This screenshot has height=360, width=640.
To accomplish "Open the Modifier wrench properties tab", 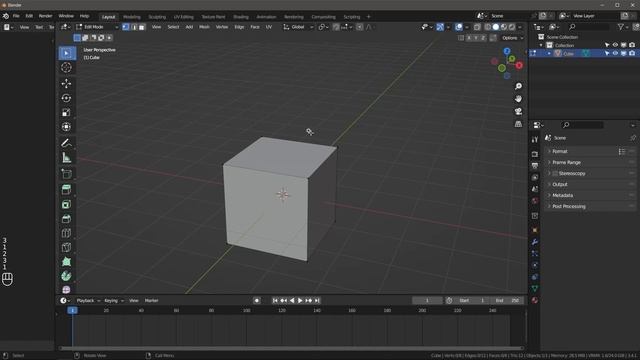I will 535,242.
